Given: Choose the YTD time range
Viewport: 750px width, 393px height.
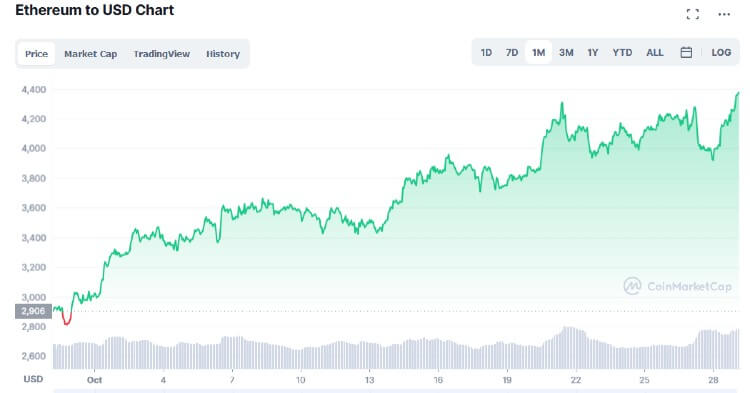Looking at the screenshot, I should [x=622, y=53].
